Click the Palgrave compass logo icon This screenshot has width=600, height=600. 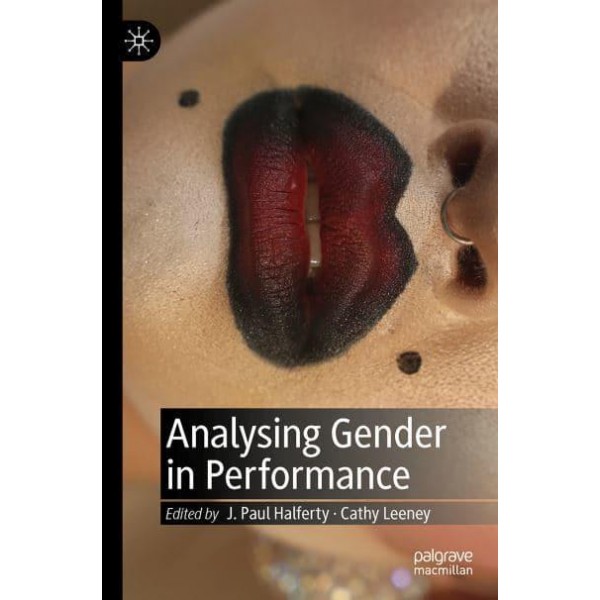tap(139, 41)
